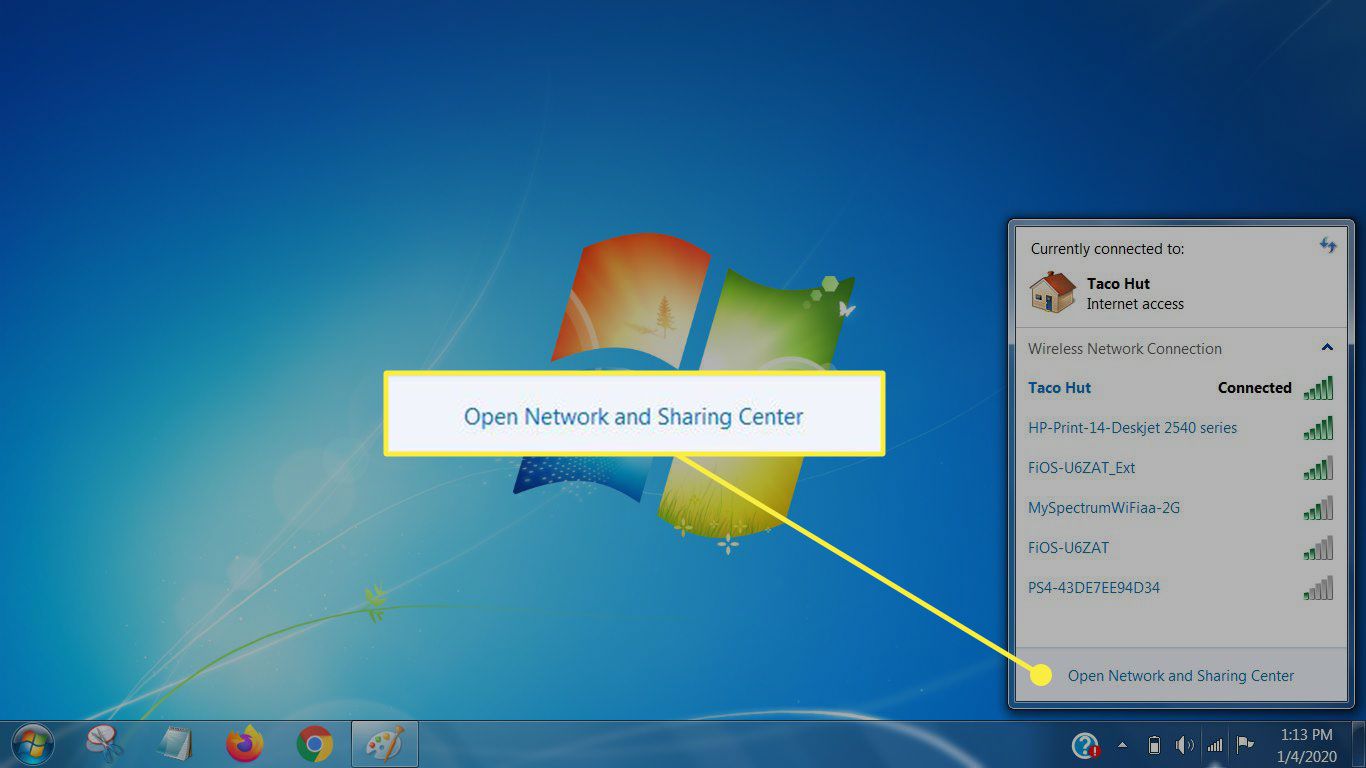Click the MySpectrumWiFiaa-2G signal strength bars
This screenshot has width=1366, height=768.
1318,508
